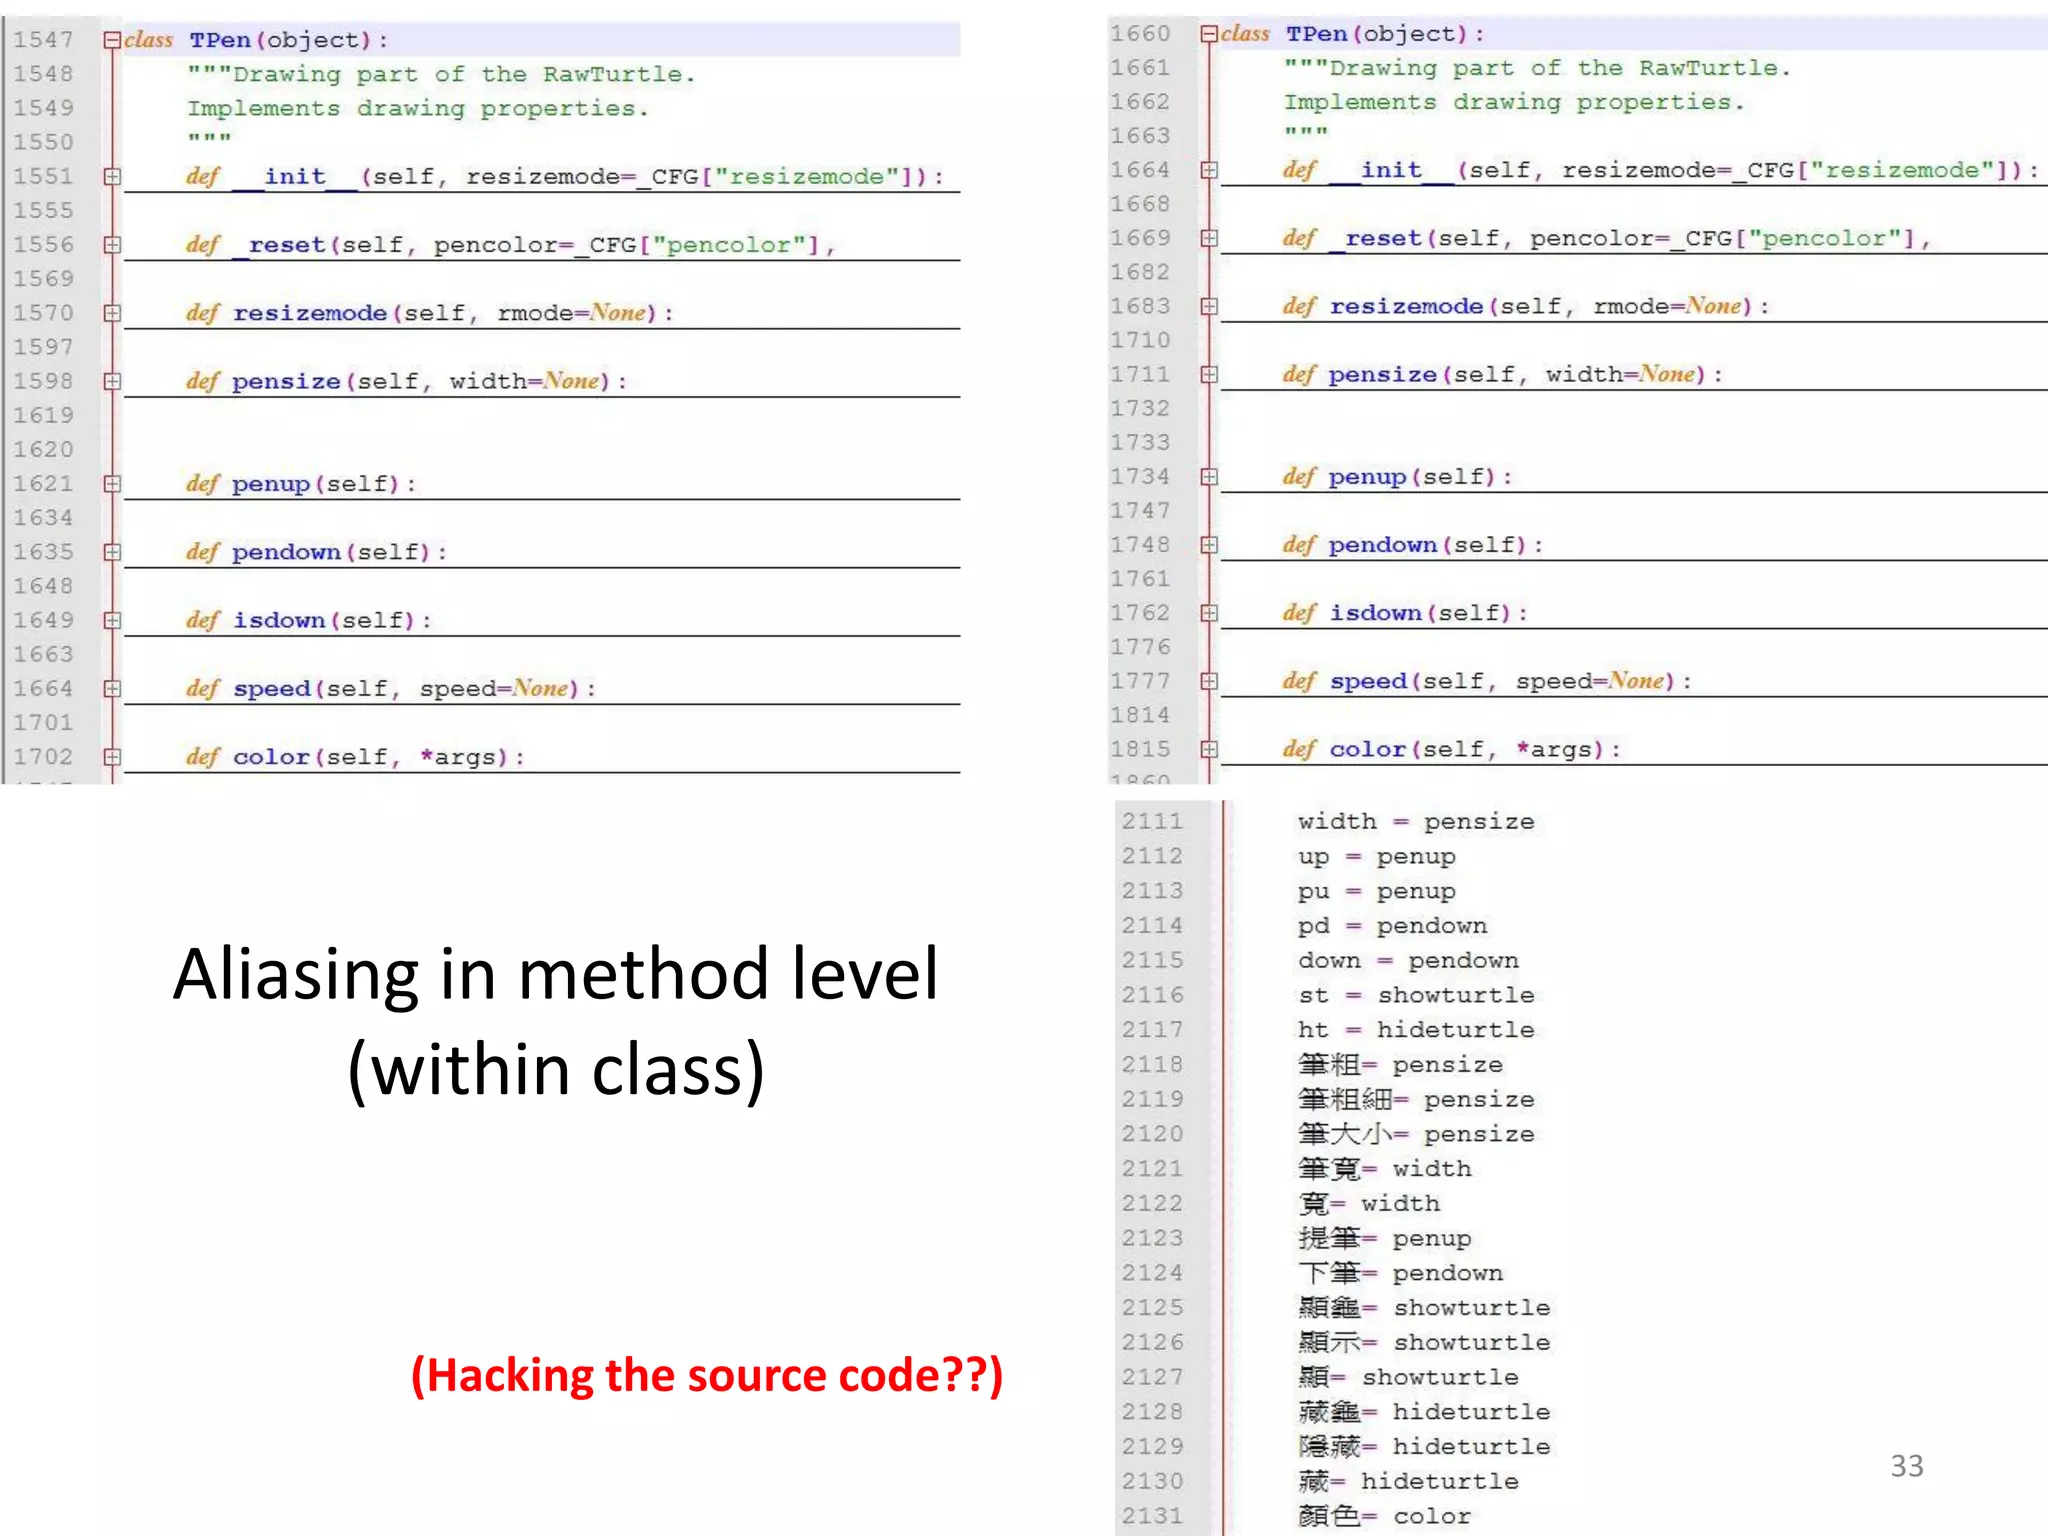Click the '顏色= color' code line
This screenshot has width=2048, height=1536.
pos(1385,1517)
